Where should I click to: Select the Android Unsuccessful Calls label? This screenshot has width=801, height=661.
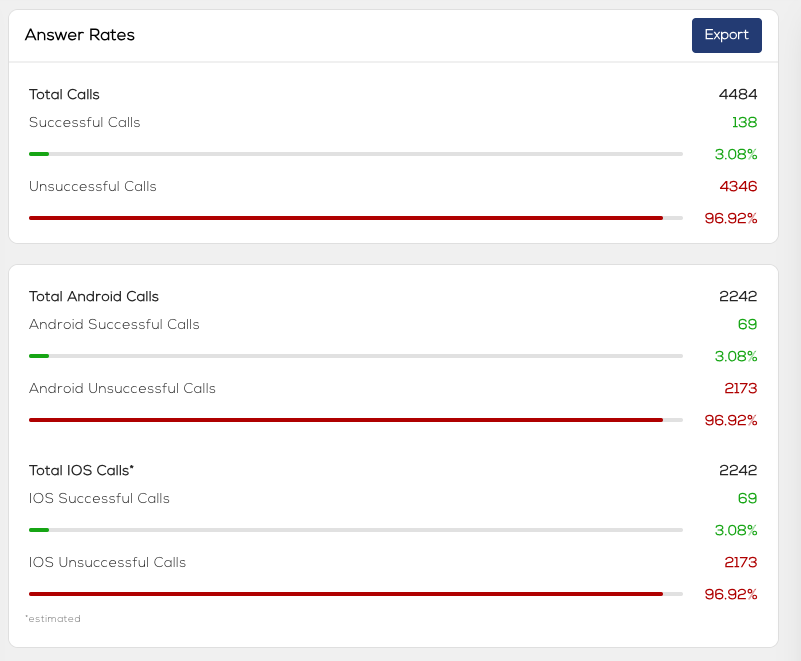[x=122, y=389]
